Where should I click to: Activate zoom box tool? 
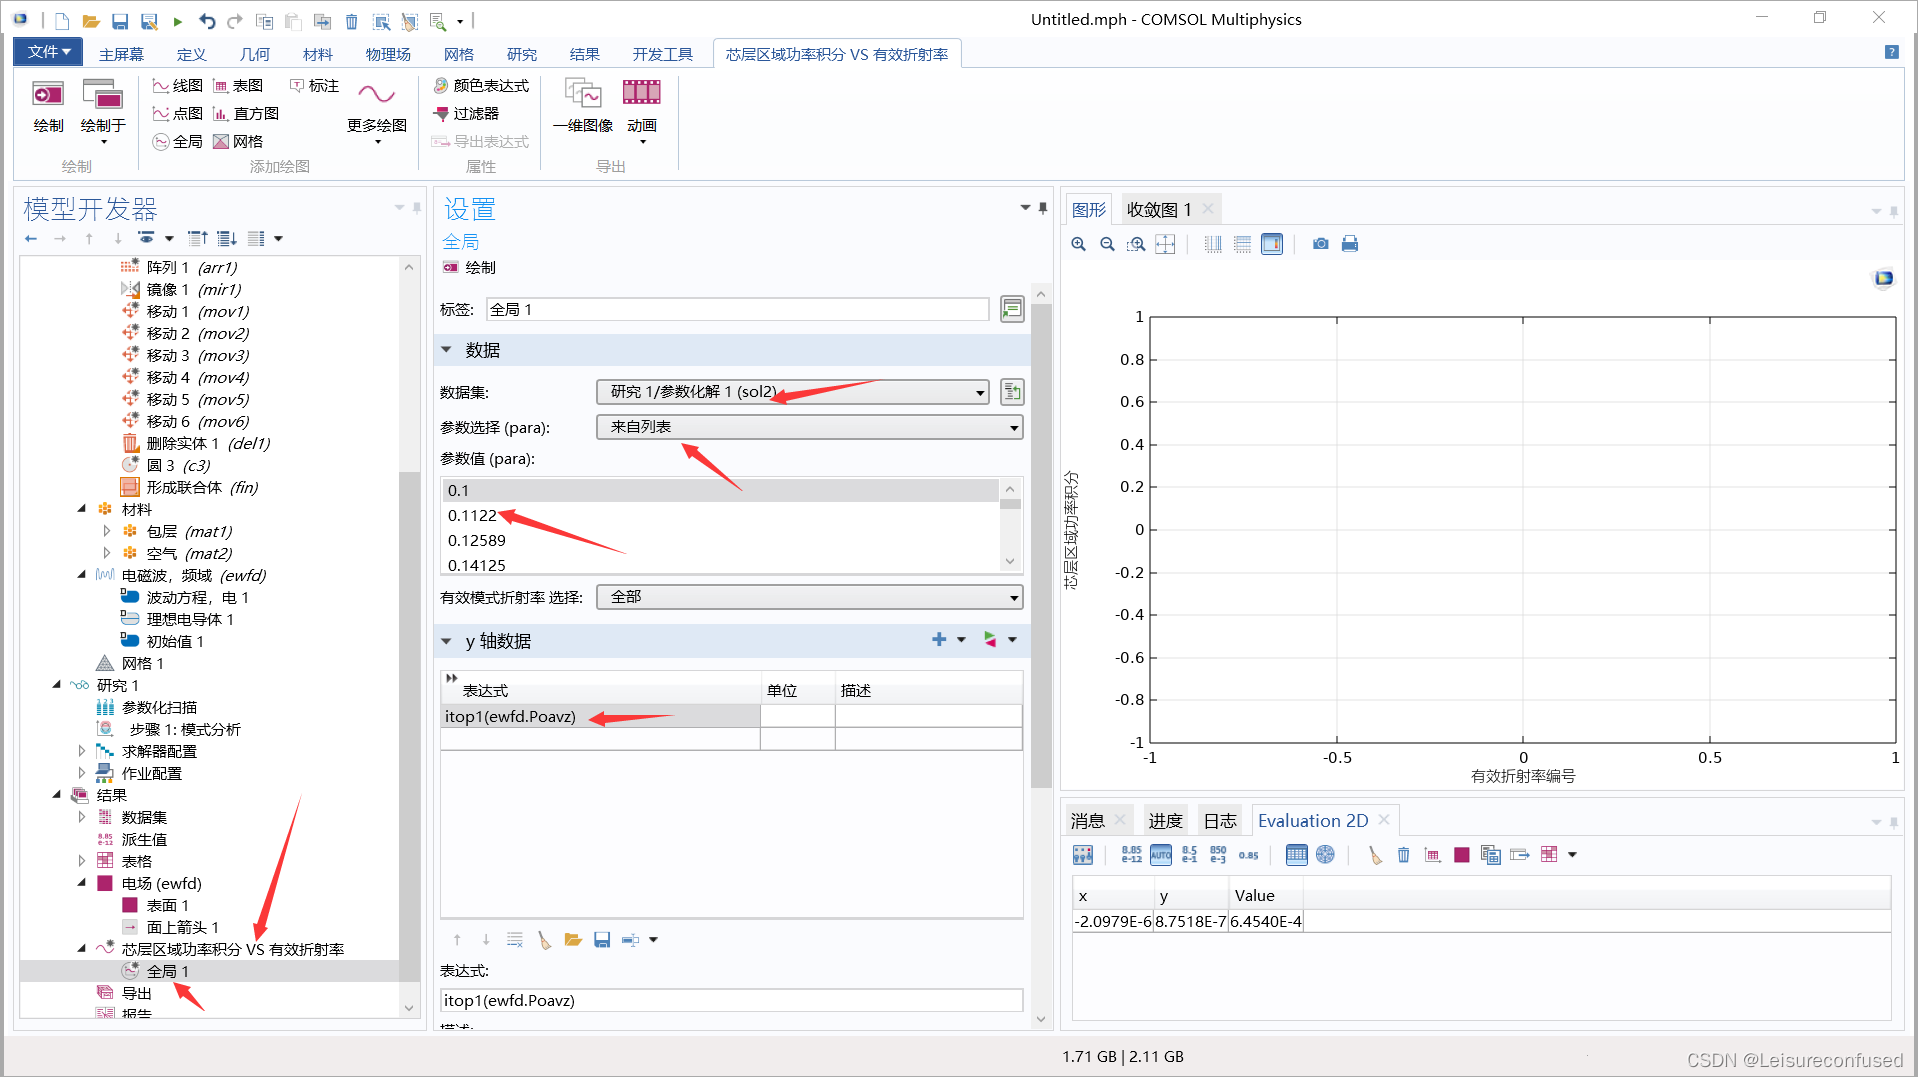tap(1136, 244)
